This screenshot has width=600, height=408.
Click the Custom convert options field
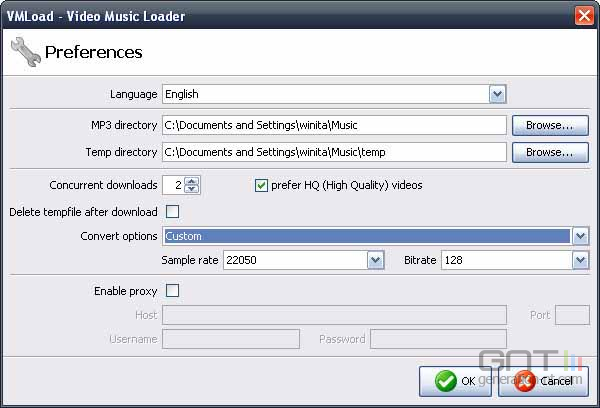point(367,236)
